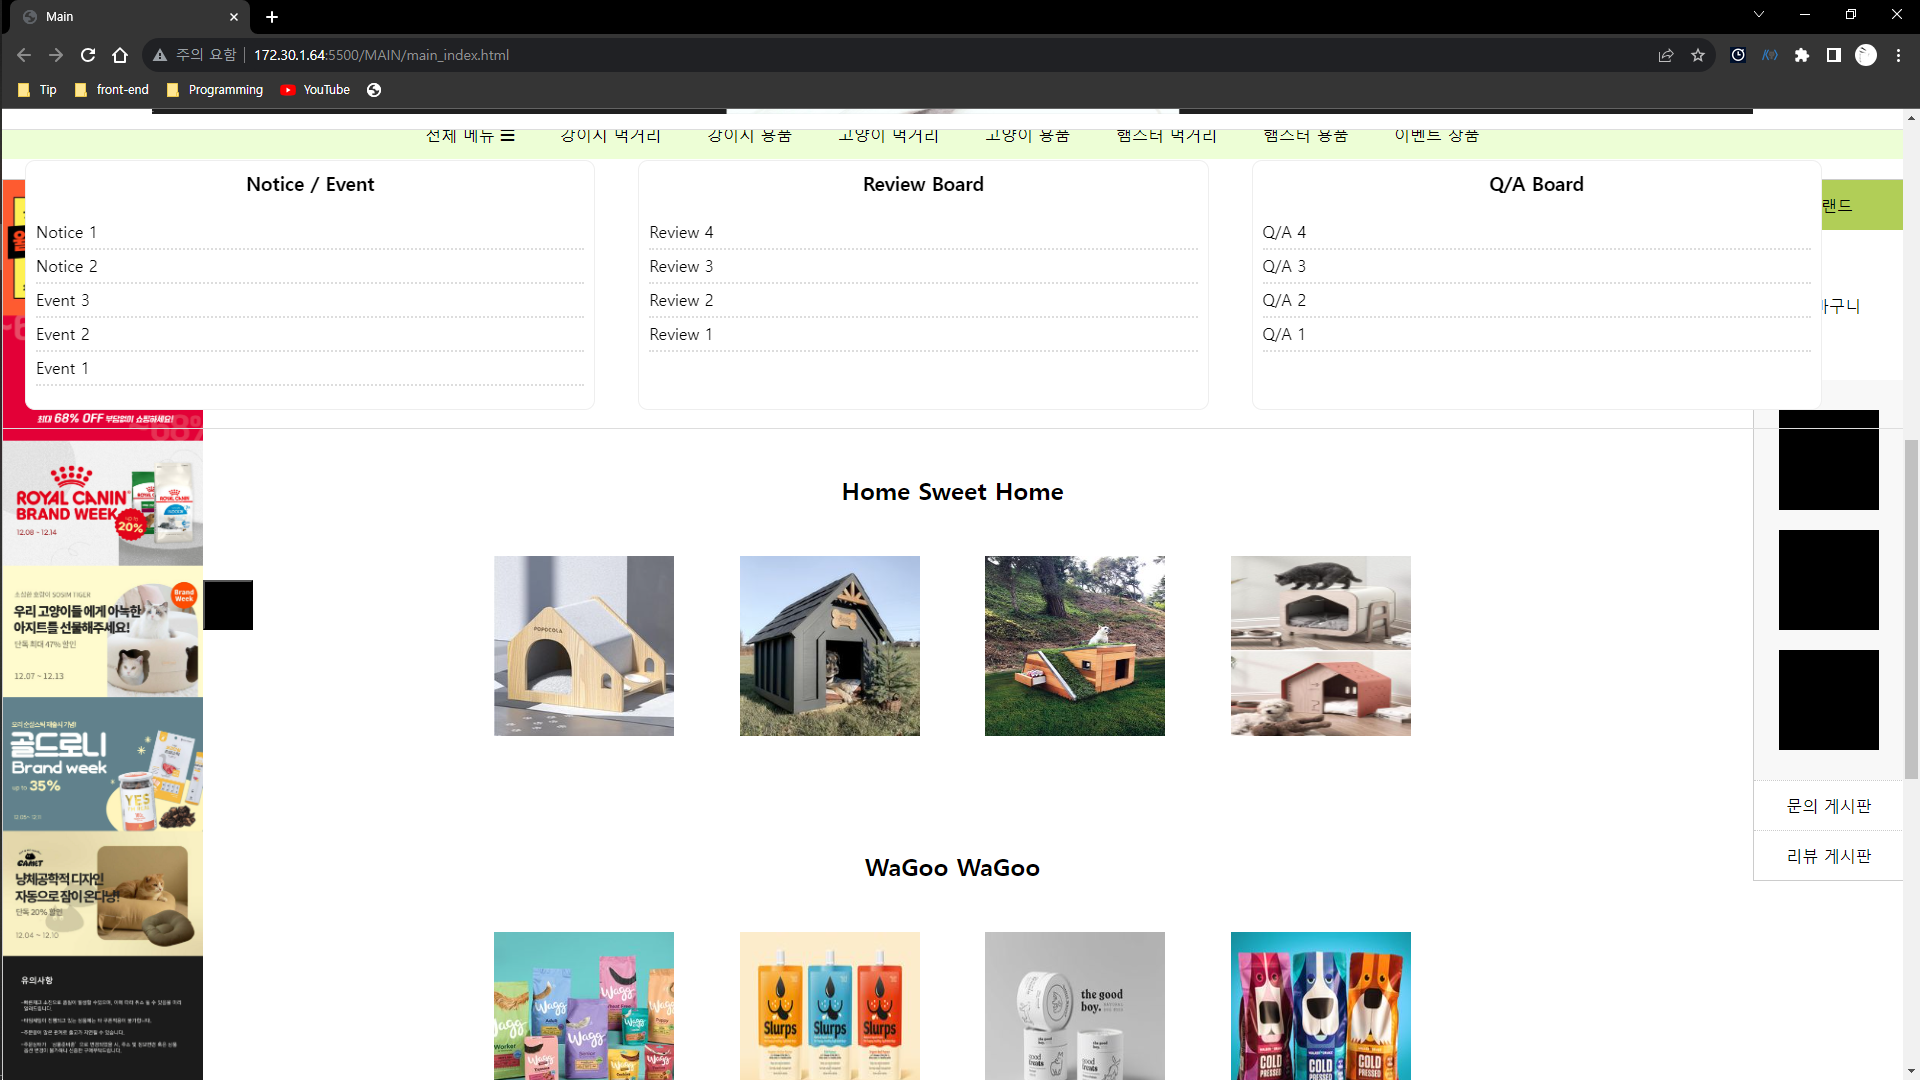Click the clock extension icon
1920x1080 pixels.
(1738, 55)
